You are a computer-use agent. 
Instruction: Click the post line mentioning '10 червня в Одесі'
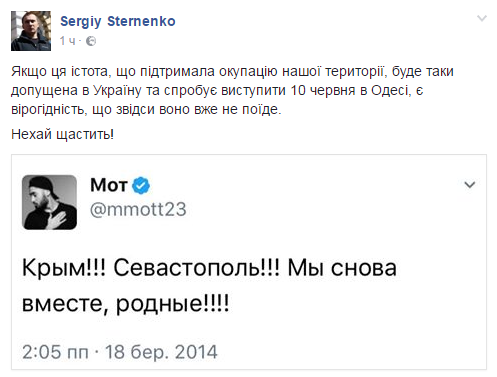(217, 91)
